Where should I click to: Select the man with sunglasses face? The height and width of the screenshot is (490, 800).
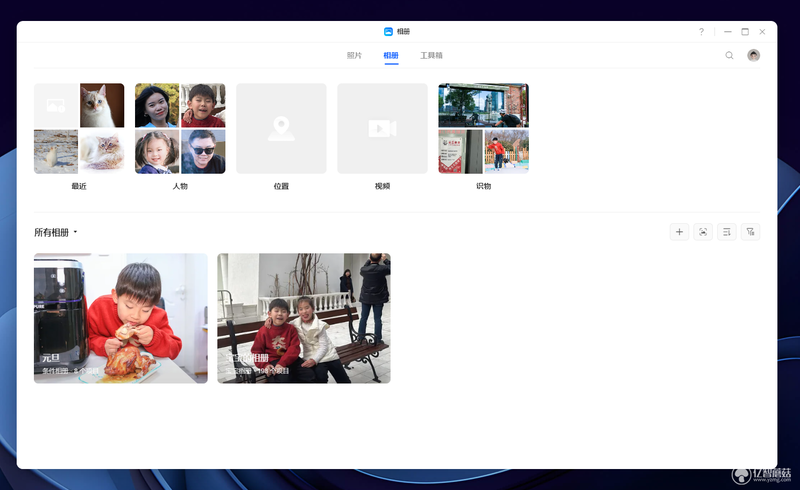coord(203,152)
